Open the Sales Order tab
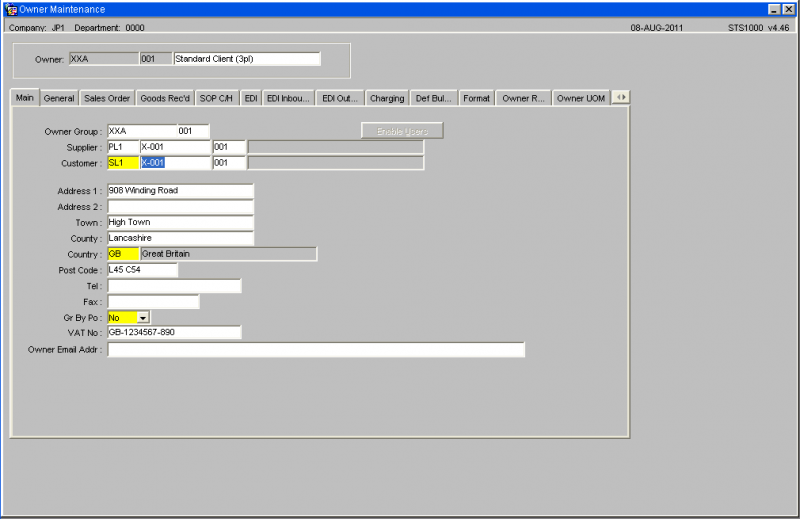The image size is (800, 519). (107, 98)
